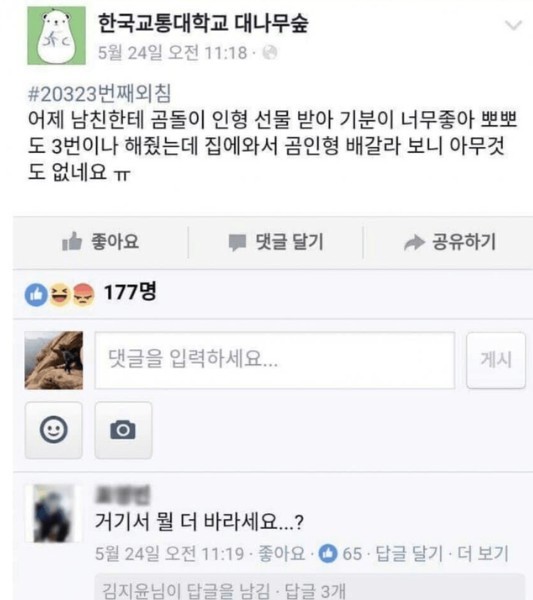The height and width of the screenshot is (600, 533).
Task: Click the laughing haha reaction icon
Action: pos(60,294)
